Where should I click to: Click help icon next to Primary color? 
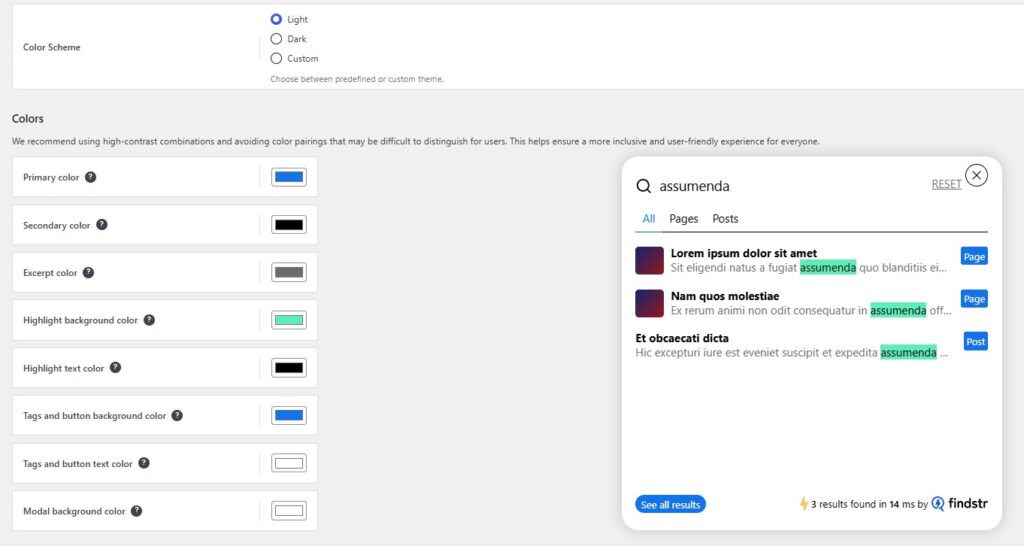coord(91,177)
